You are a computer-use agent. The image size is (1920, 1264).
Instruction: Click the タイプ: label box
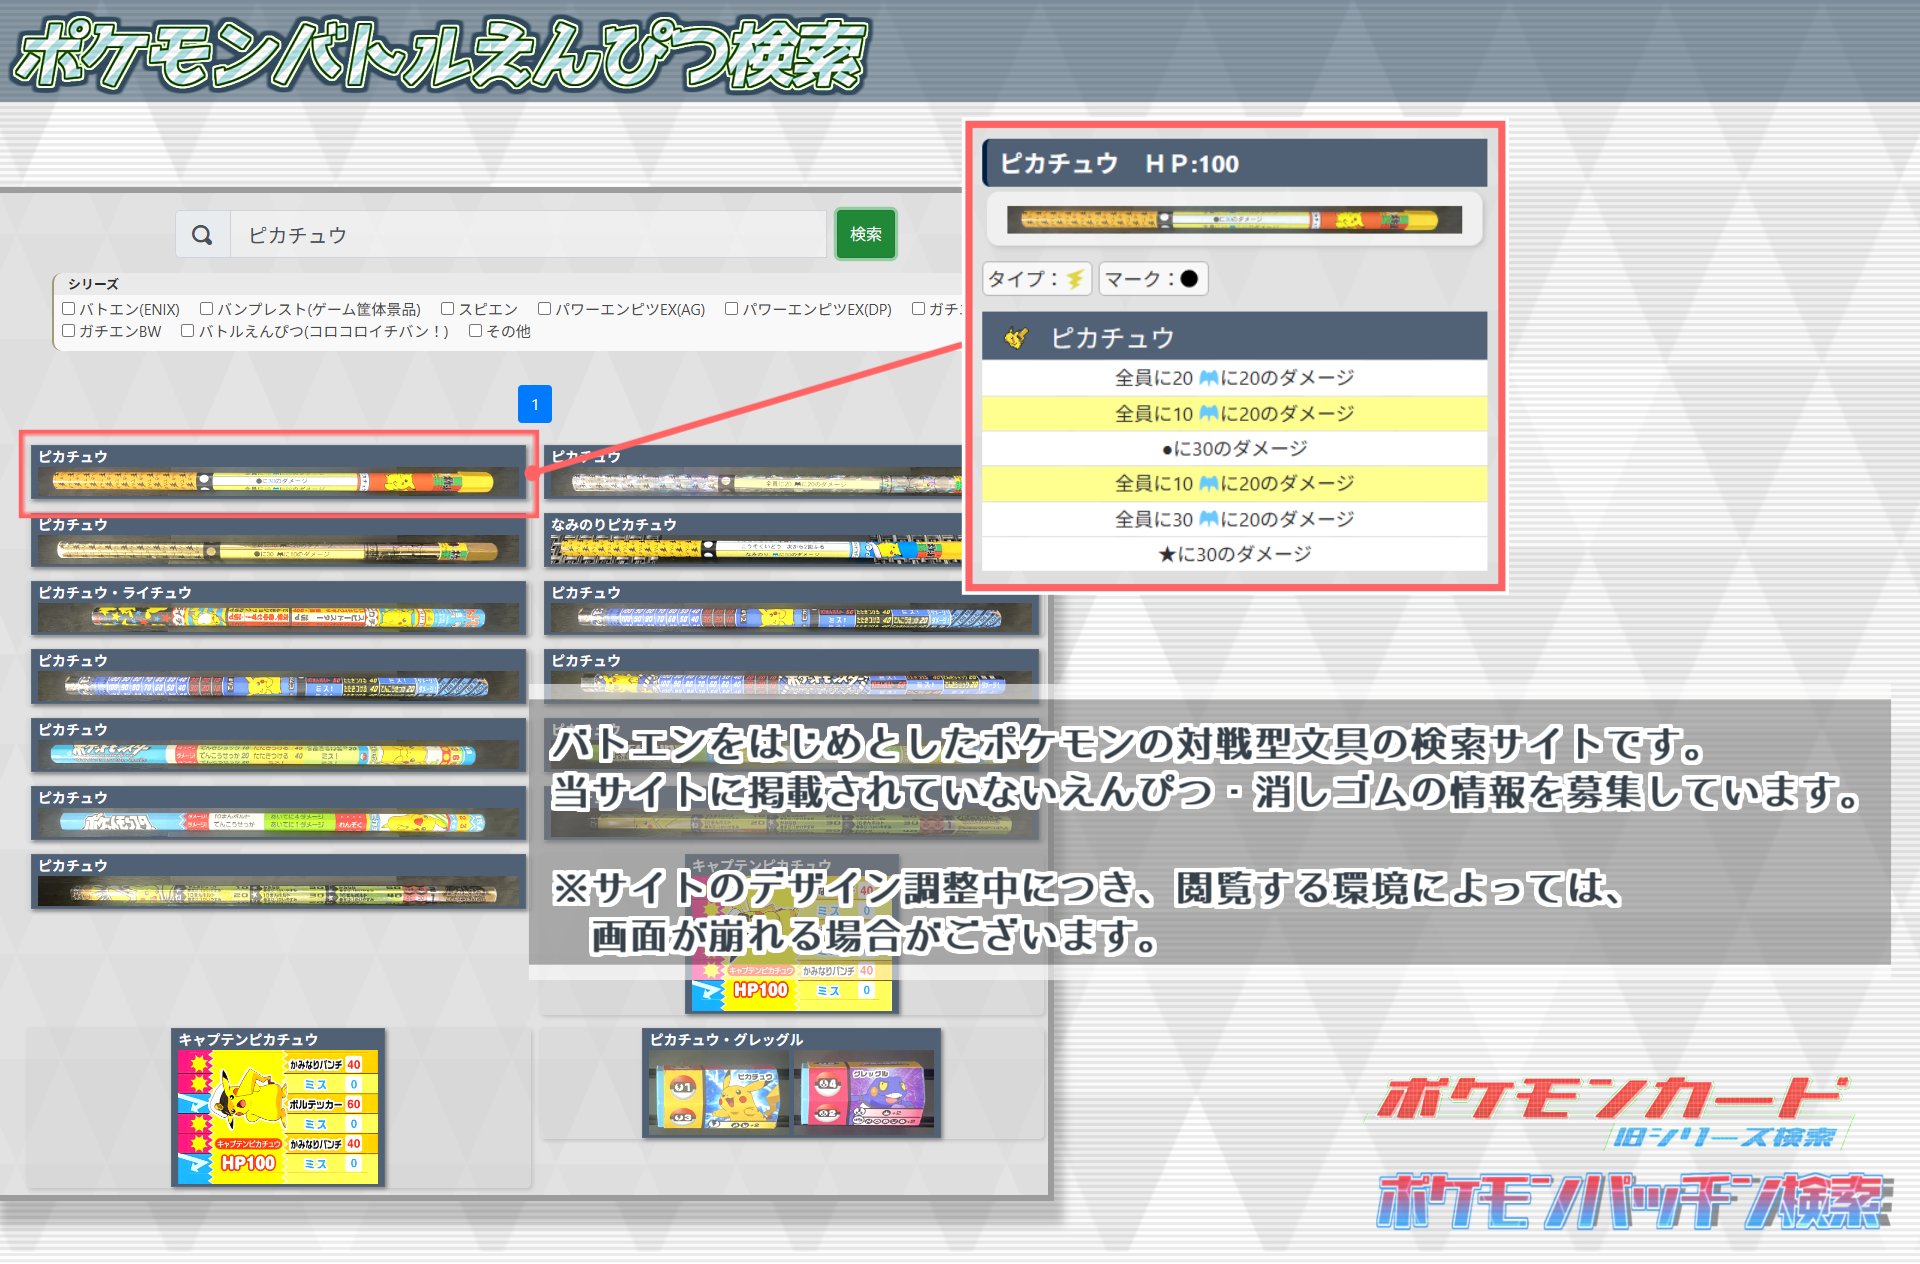pyautogui.click(x=1037, y=279)
